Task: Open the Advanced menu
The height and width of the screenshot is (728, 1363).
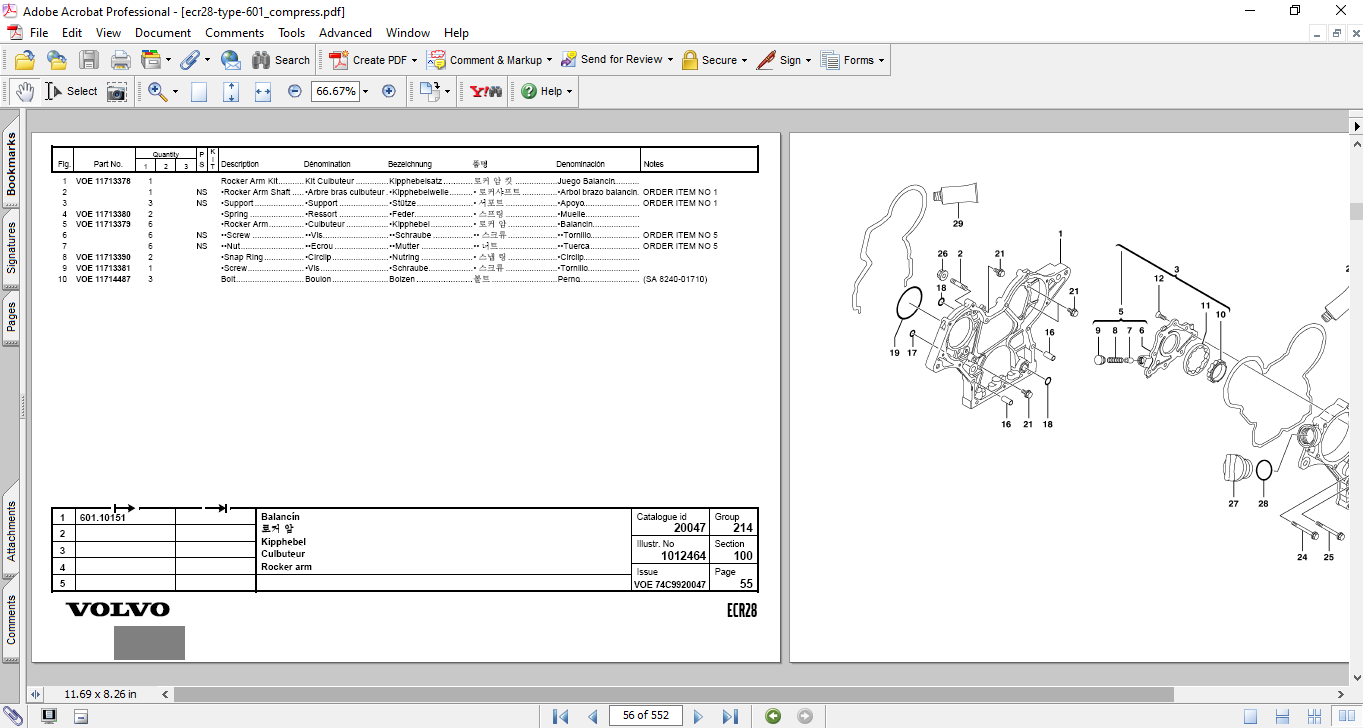Action: click(x=343, y=33)
